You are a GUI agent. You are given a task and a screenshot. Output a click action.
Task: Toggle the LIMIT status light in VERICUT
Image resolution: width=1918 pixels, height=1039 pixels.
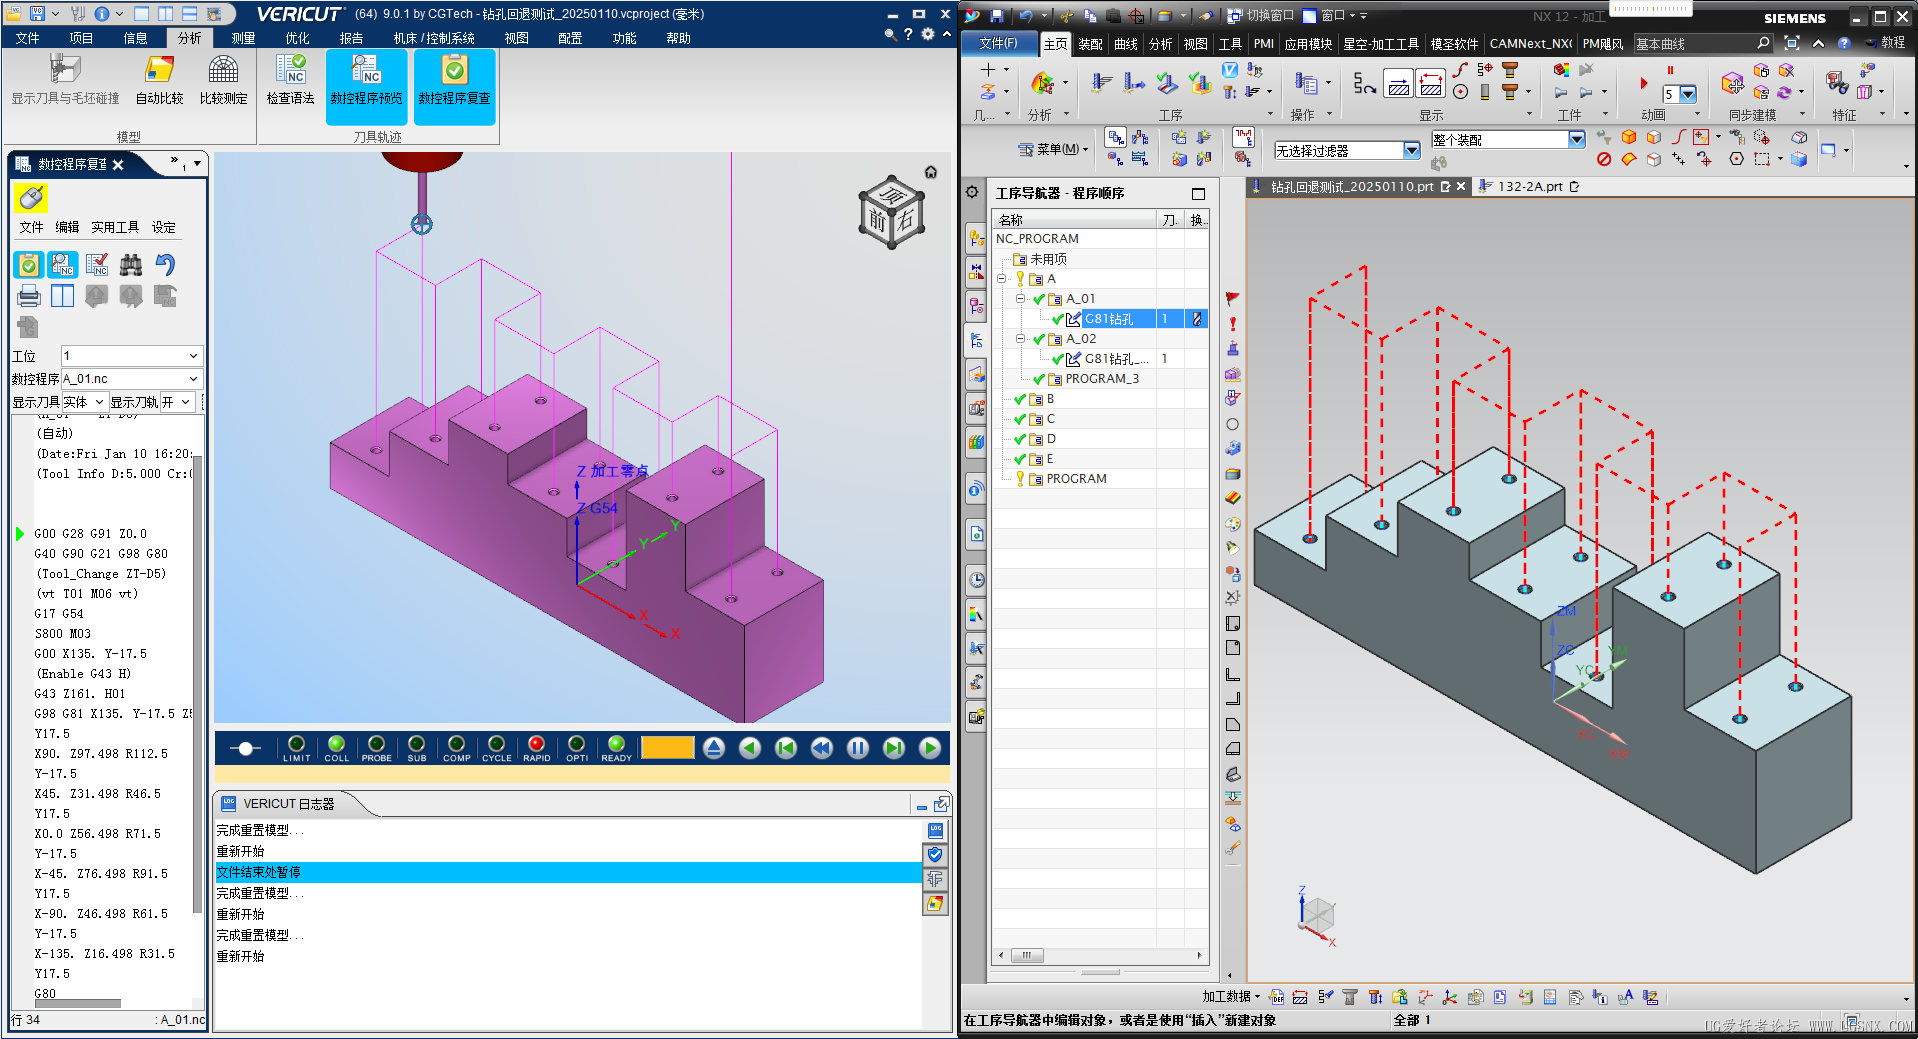coord(297,744)
